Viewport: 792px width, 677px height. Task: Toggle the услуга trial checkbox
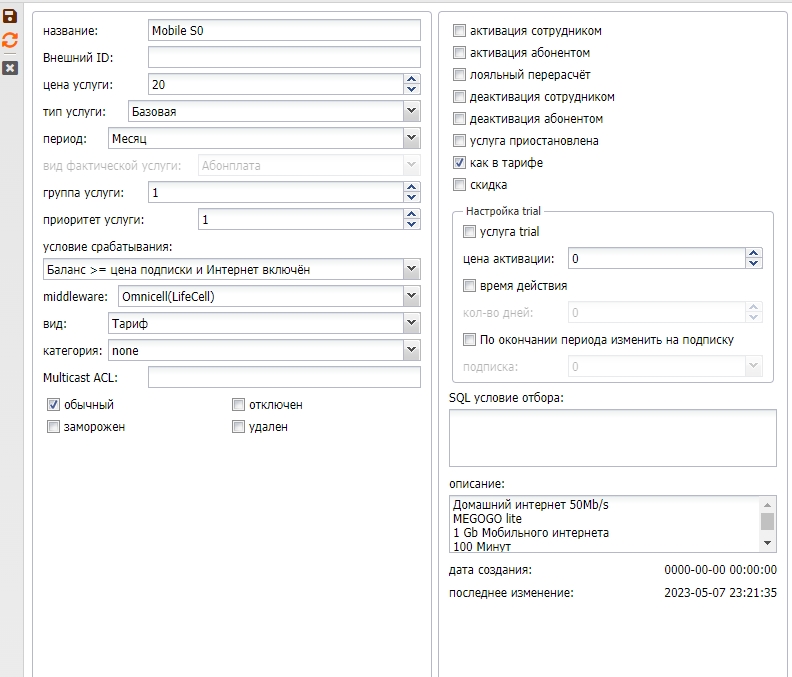pos(470,232)
